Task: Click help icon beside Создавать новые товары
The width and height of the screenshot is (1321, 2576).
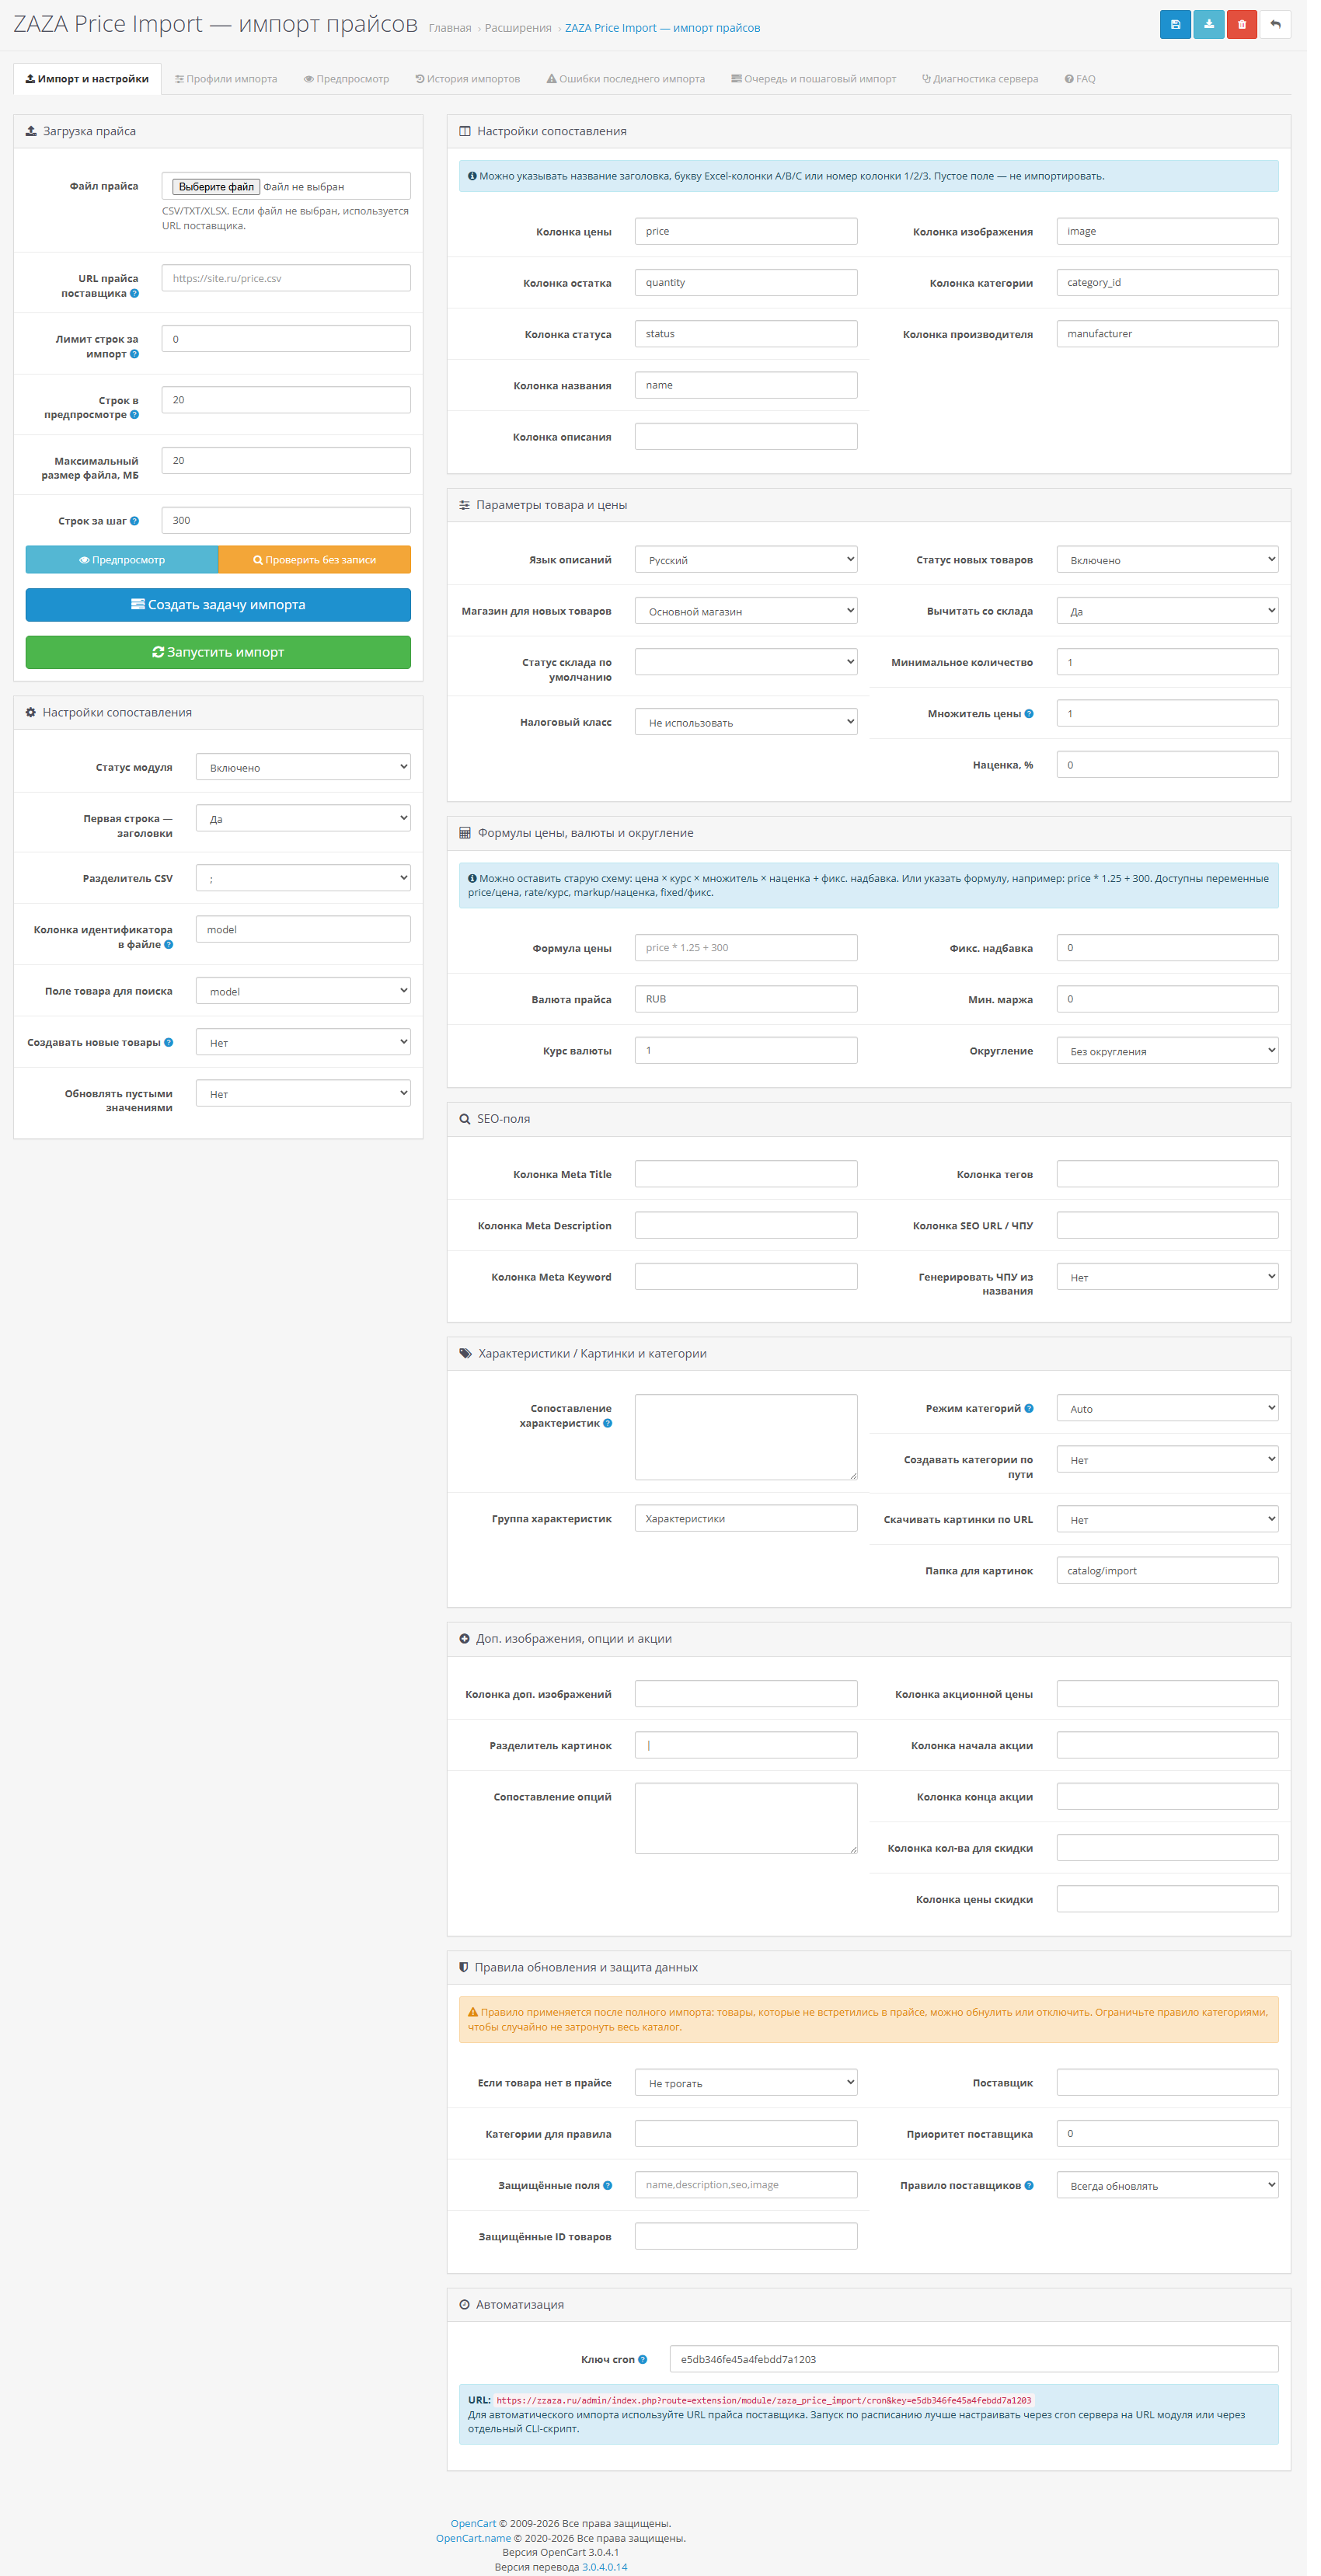Action: 168,1042
